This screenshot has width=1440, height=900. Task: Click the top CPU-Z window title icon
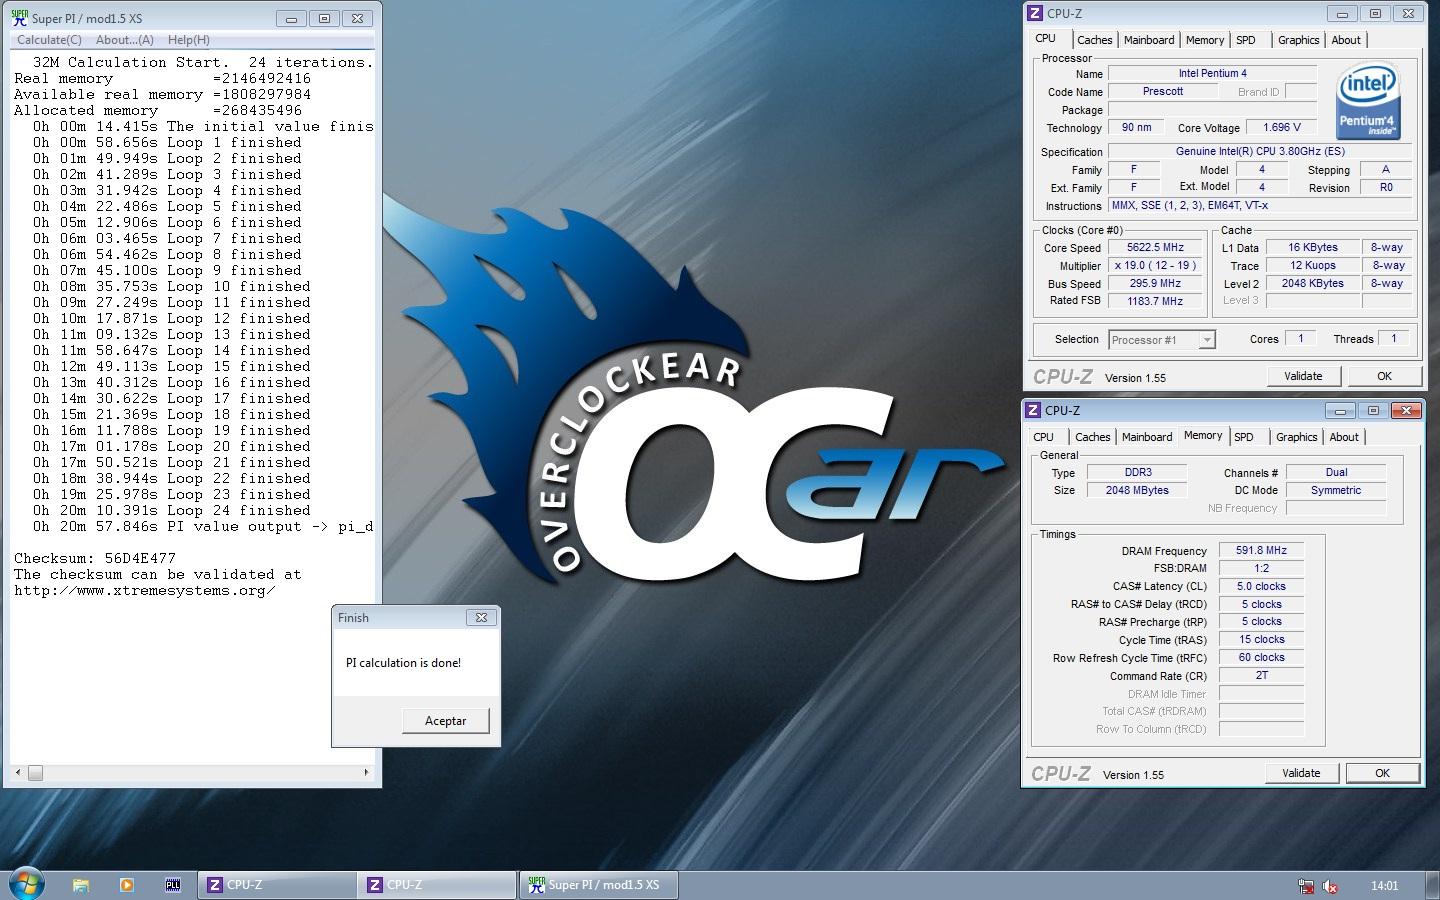pos(1034,13)
